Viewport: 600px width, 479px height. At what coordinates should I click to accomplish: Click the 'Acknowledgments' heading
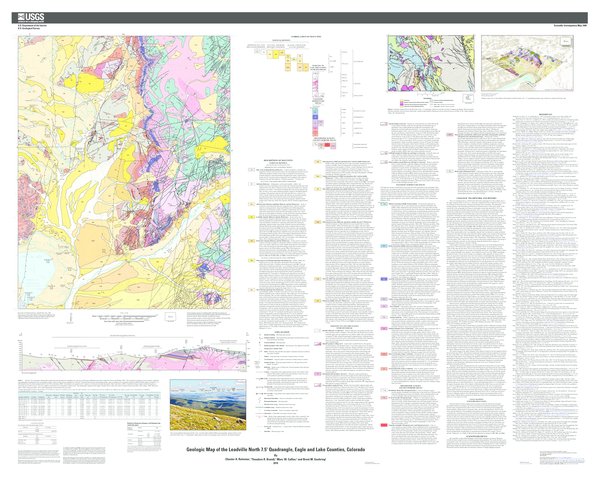click(x=476, y=436)
